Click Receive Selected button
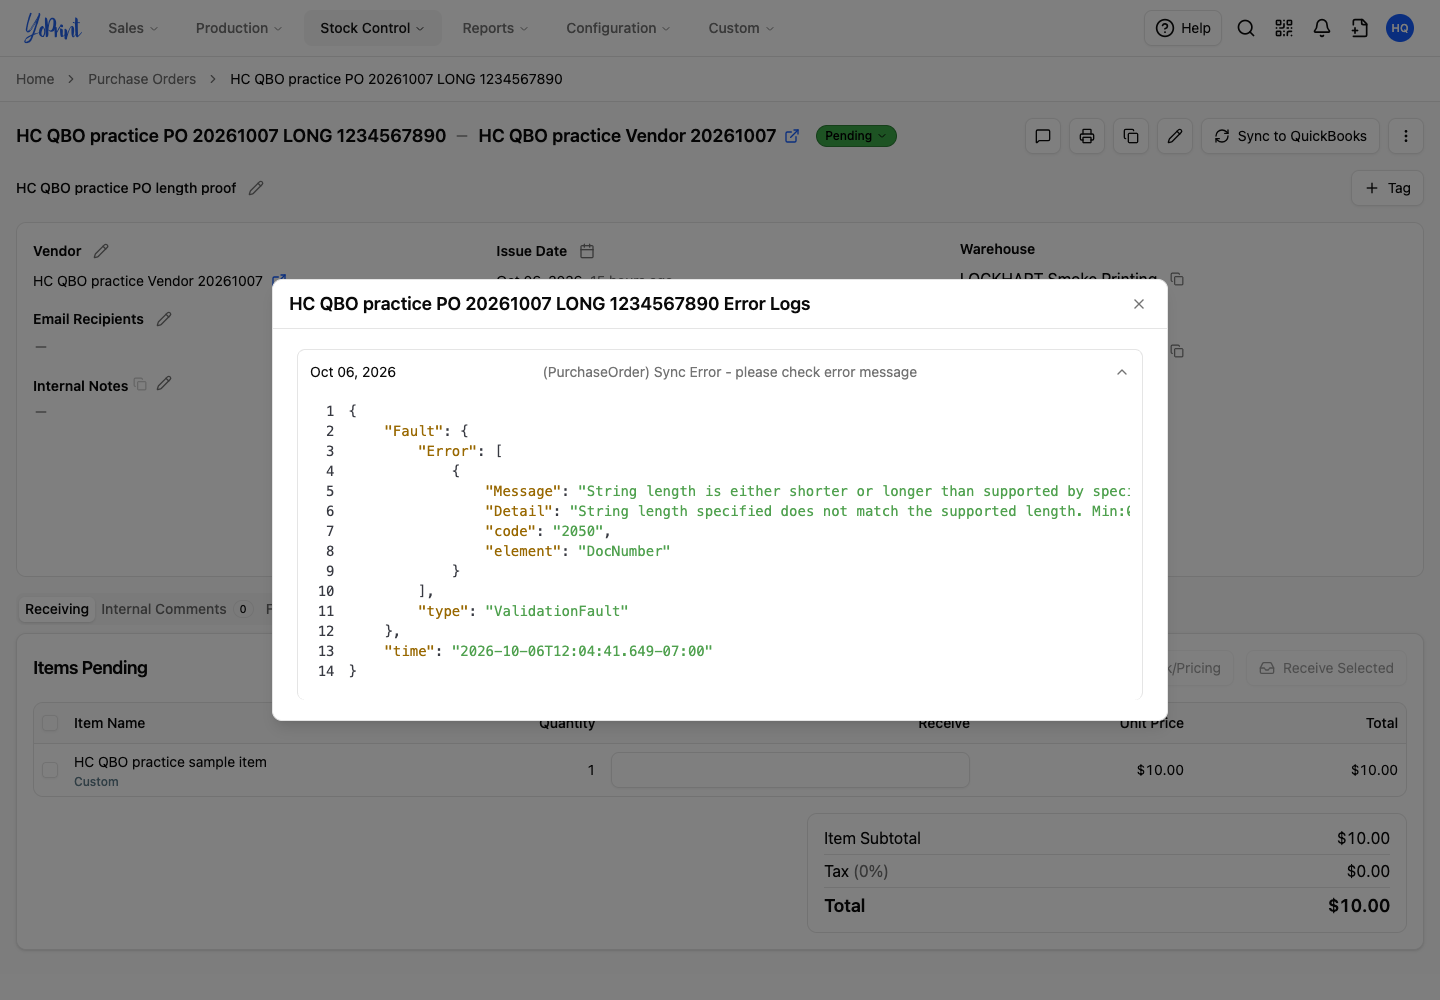This screenshot has height=1000, width=1440. click(x=1326, y=668)
